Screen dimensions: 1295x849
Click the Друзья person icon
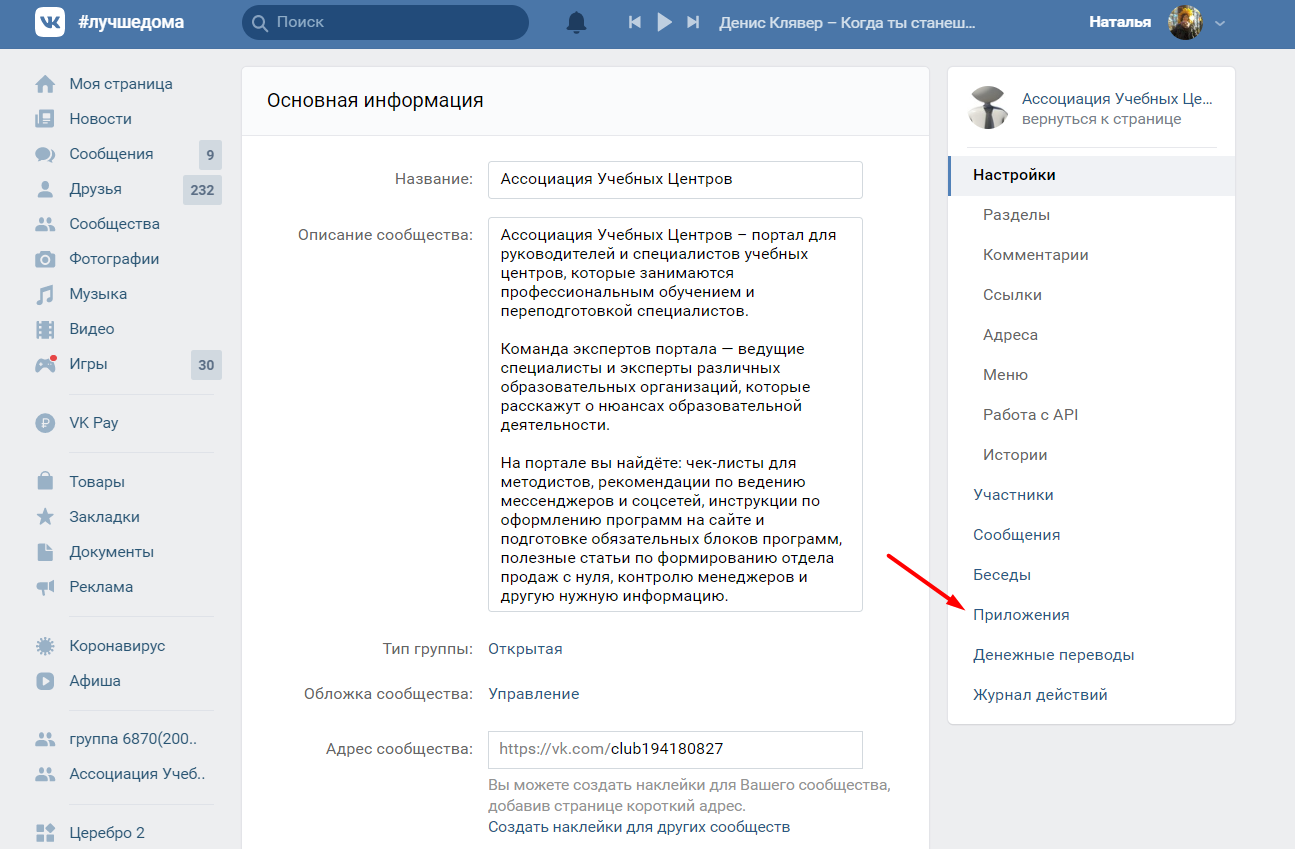pos(45,189)
